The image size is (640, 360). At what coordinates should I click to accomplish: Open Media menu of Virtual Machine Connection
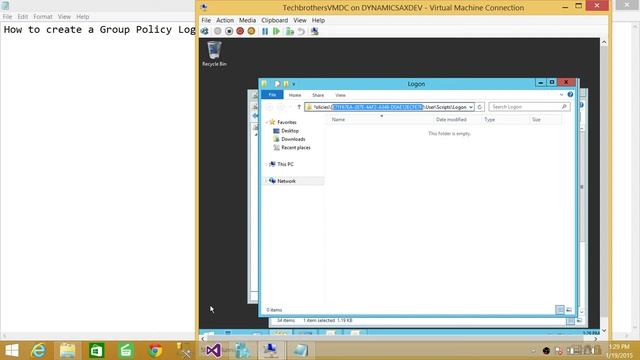tap(247, 20)
